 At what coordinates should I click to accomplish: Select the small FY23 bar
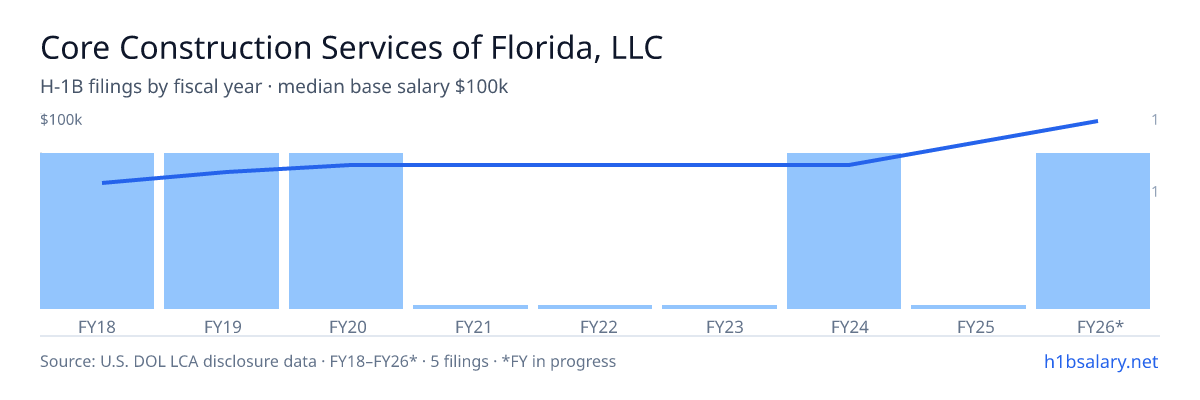[719, 307]
